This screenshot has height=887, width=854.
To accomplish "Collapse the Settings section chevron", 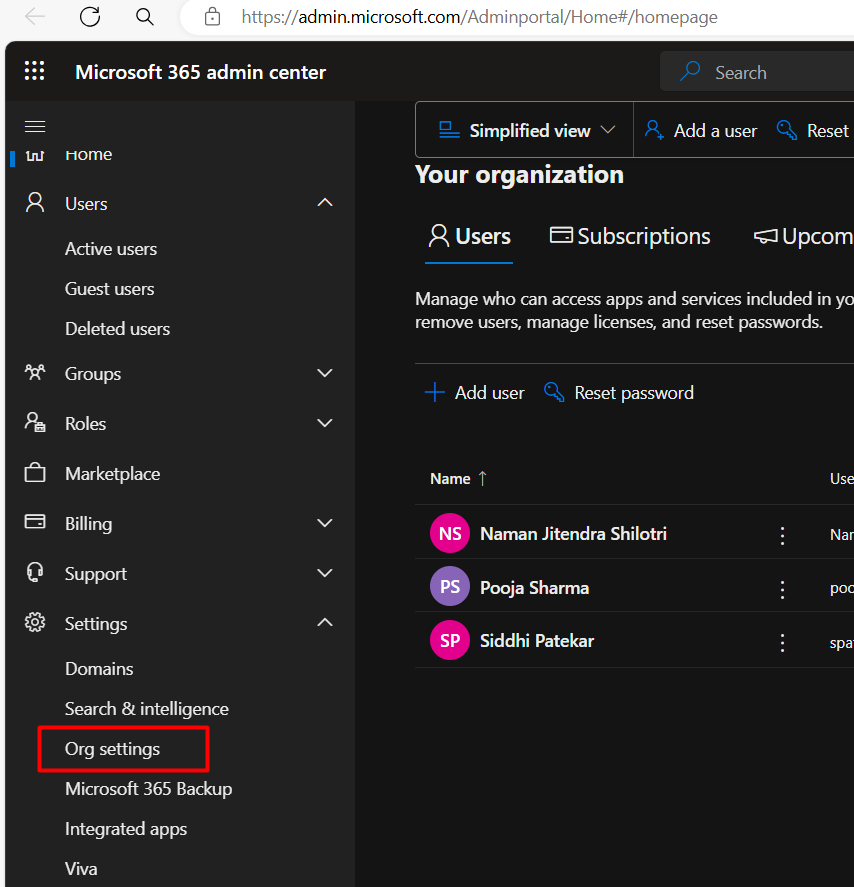I will click(x=325, y=622).
